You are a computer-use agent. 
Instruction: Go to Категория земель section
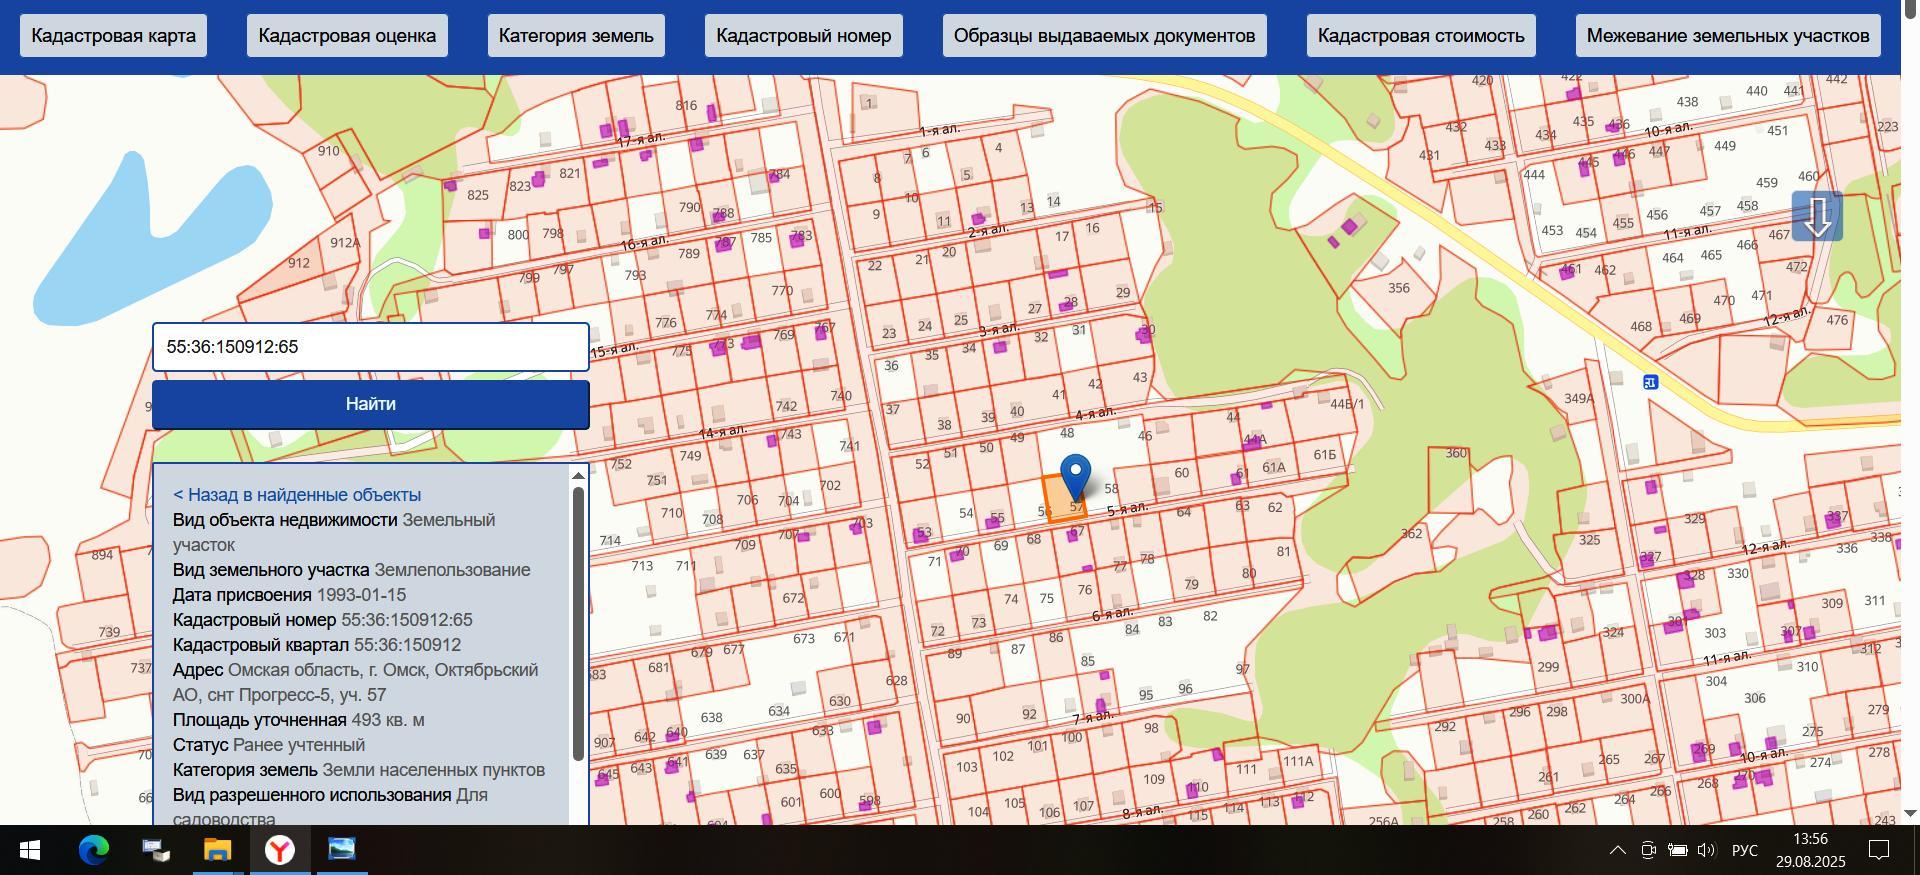coord(576,36)
